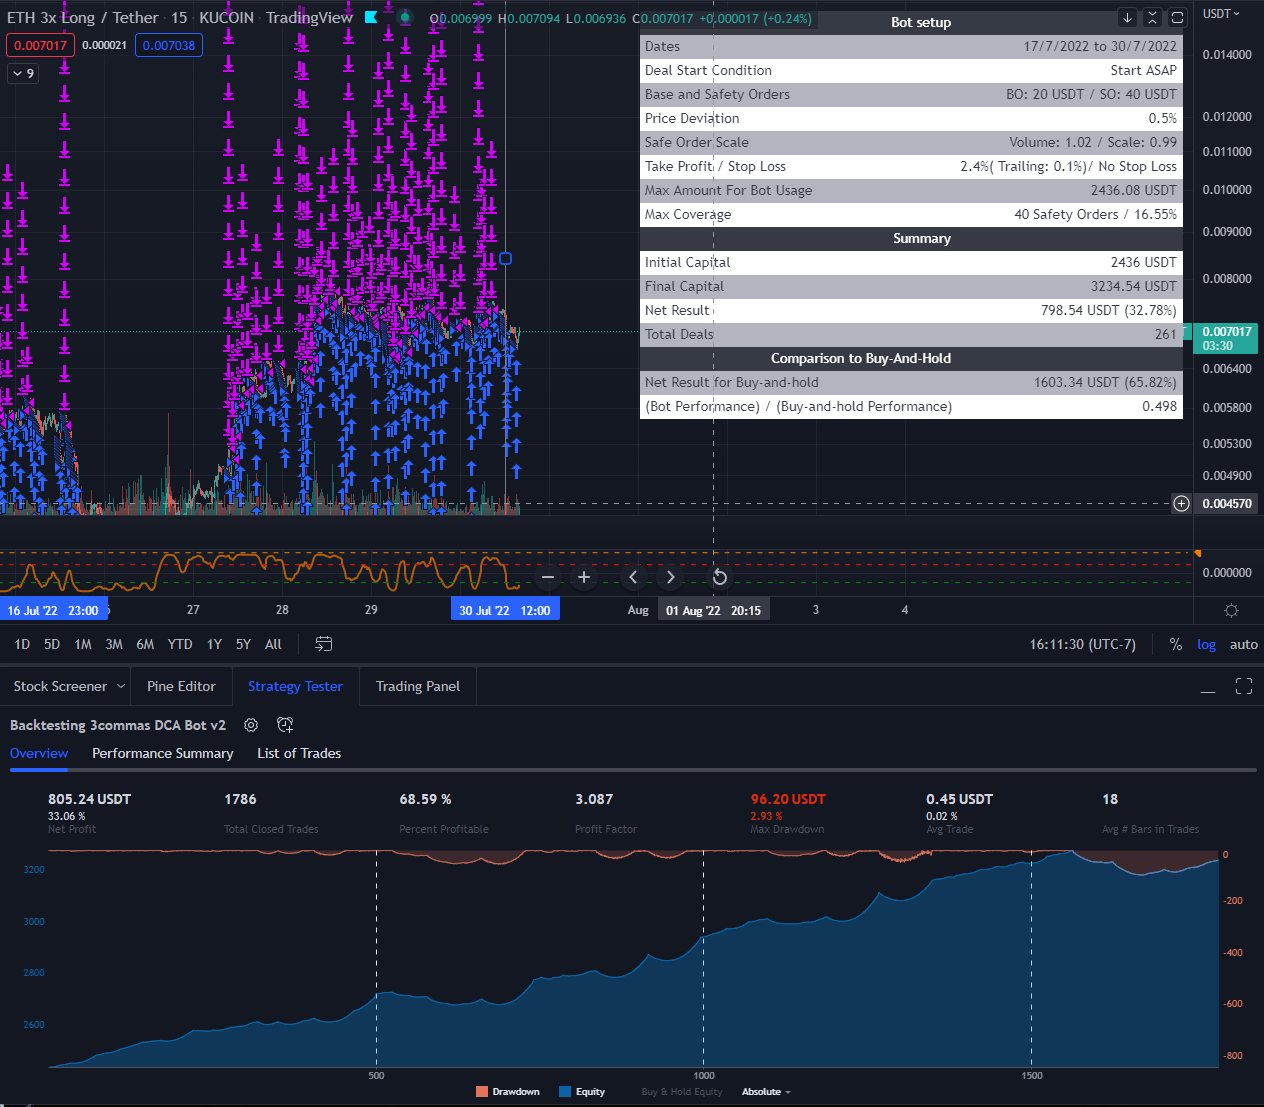Switch to the Strategy Tester tab

click(295, 686)
